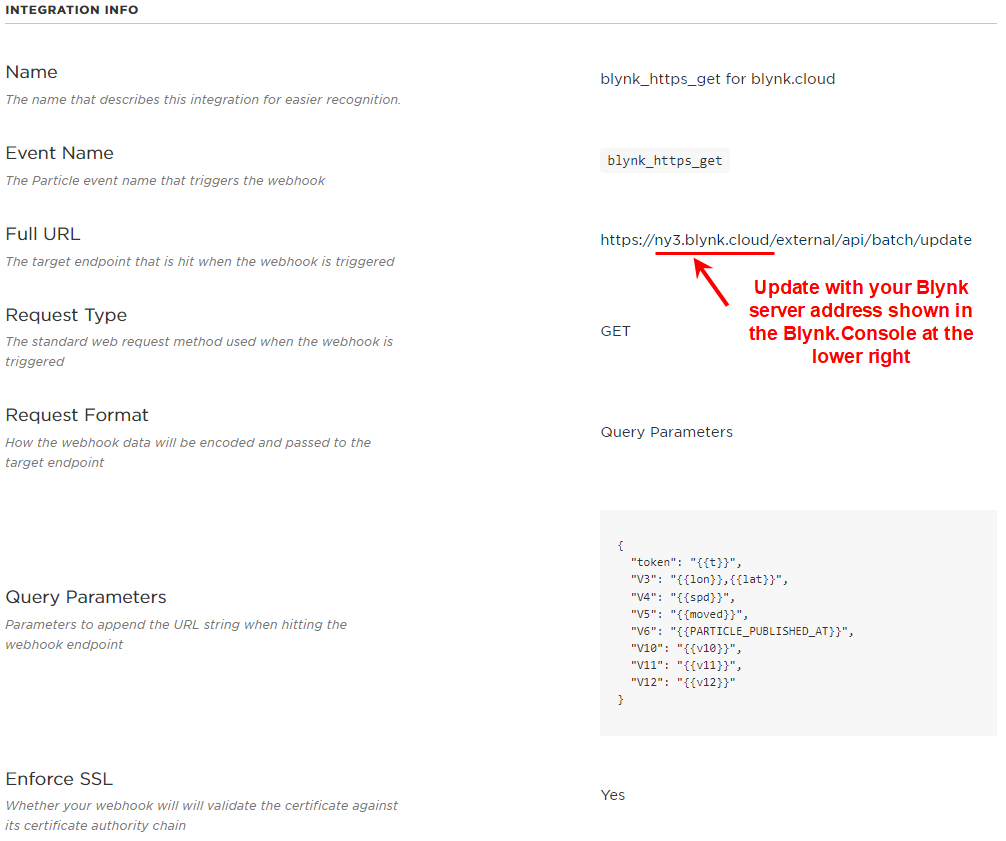Click the 'blynk_https_get' event name code value
1006x841 pixels.
[x=665, y=160]
